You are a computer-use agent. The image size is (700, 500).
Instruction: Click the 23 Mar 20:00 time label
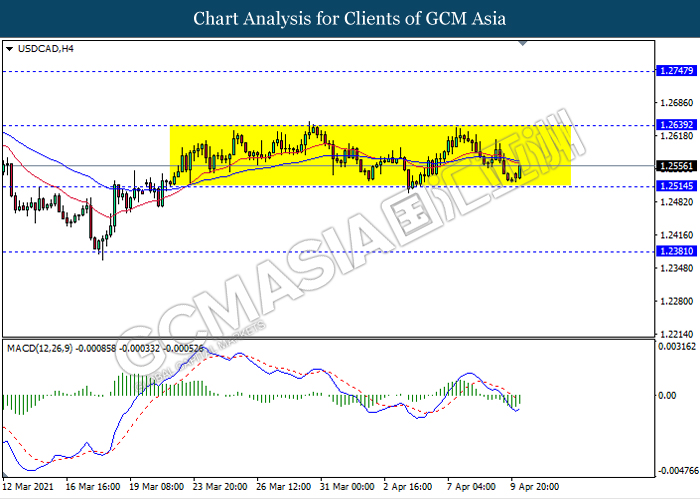(220, 487)
